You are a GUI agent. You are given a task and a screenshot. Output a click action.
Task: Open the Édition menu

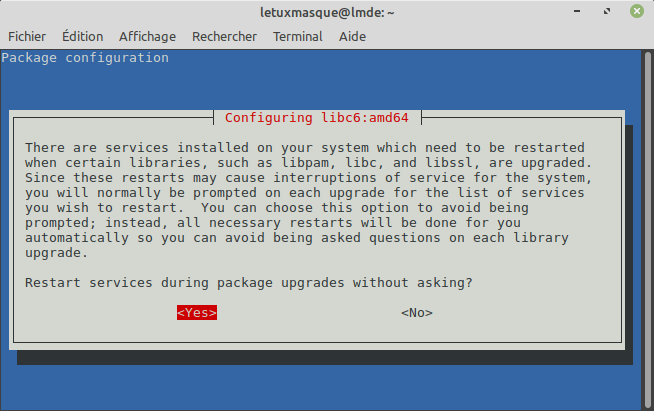pos(82,36)
